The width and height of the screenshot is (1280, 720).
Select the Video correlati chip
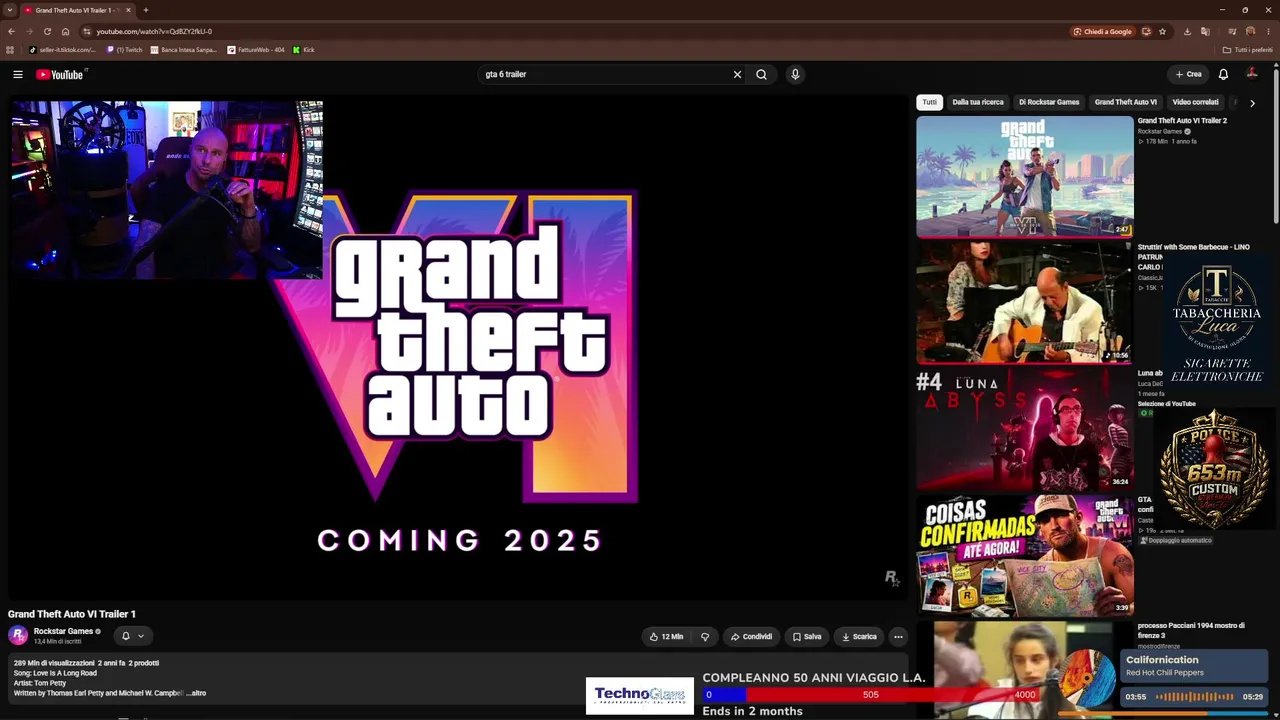[x=1196, y=102]
